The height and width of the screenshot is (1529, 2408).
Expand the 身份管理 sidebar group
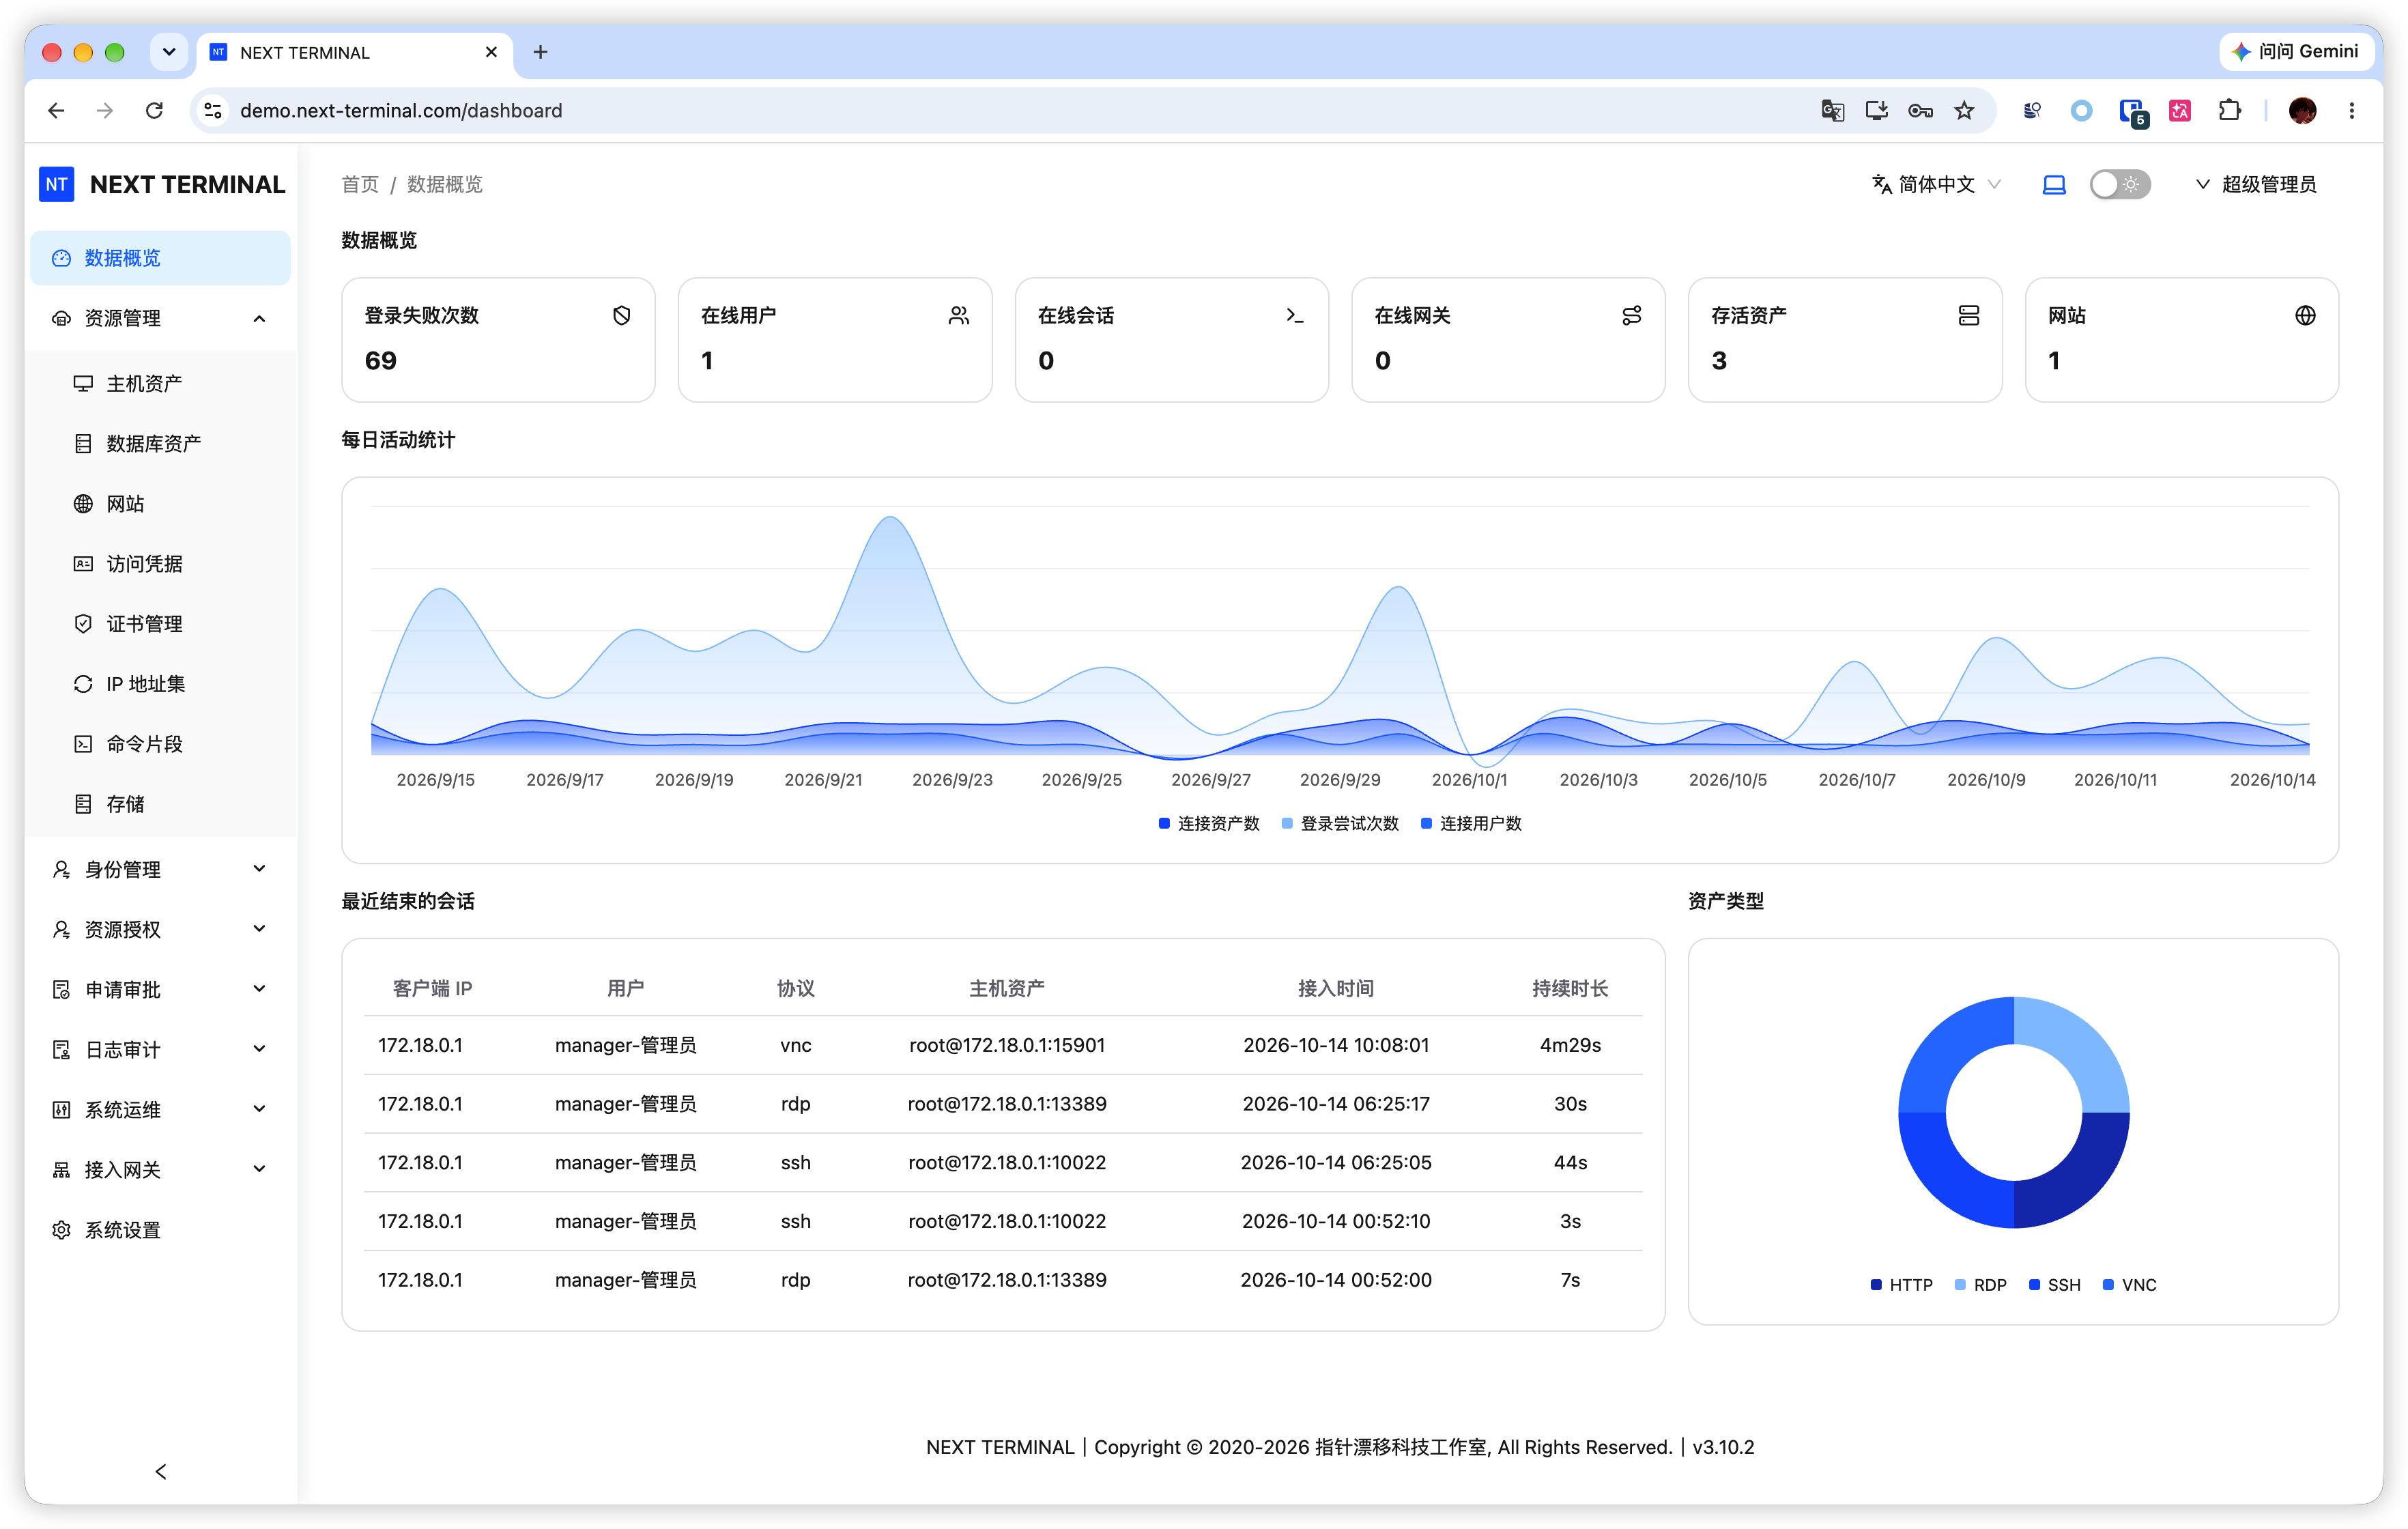pyautogui.click(x=160, y=869)
